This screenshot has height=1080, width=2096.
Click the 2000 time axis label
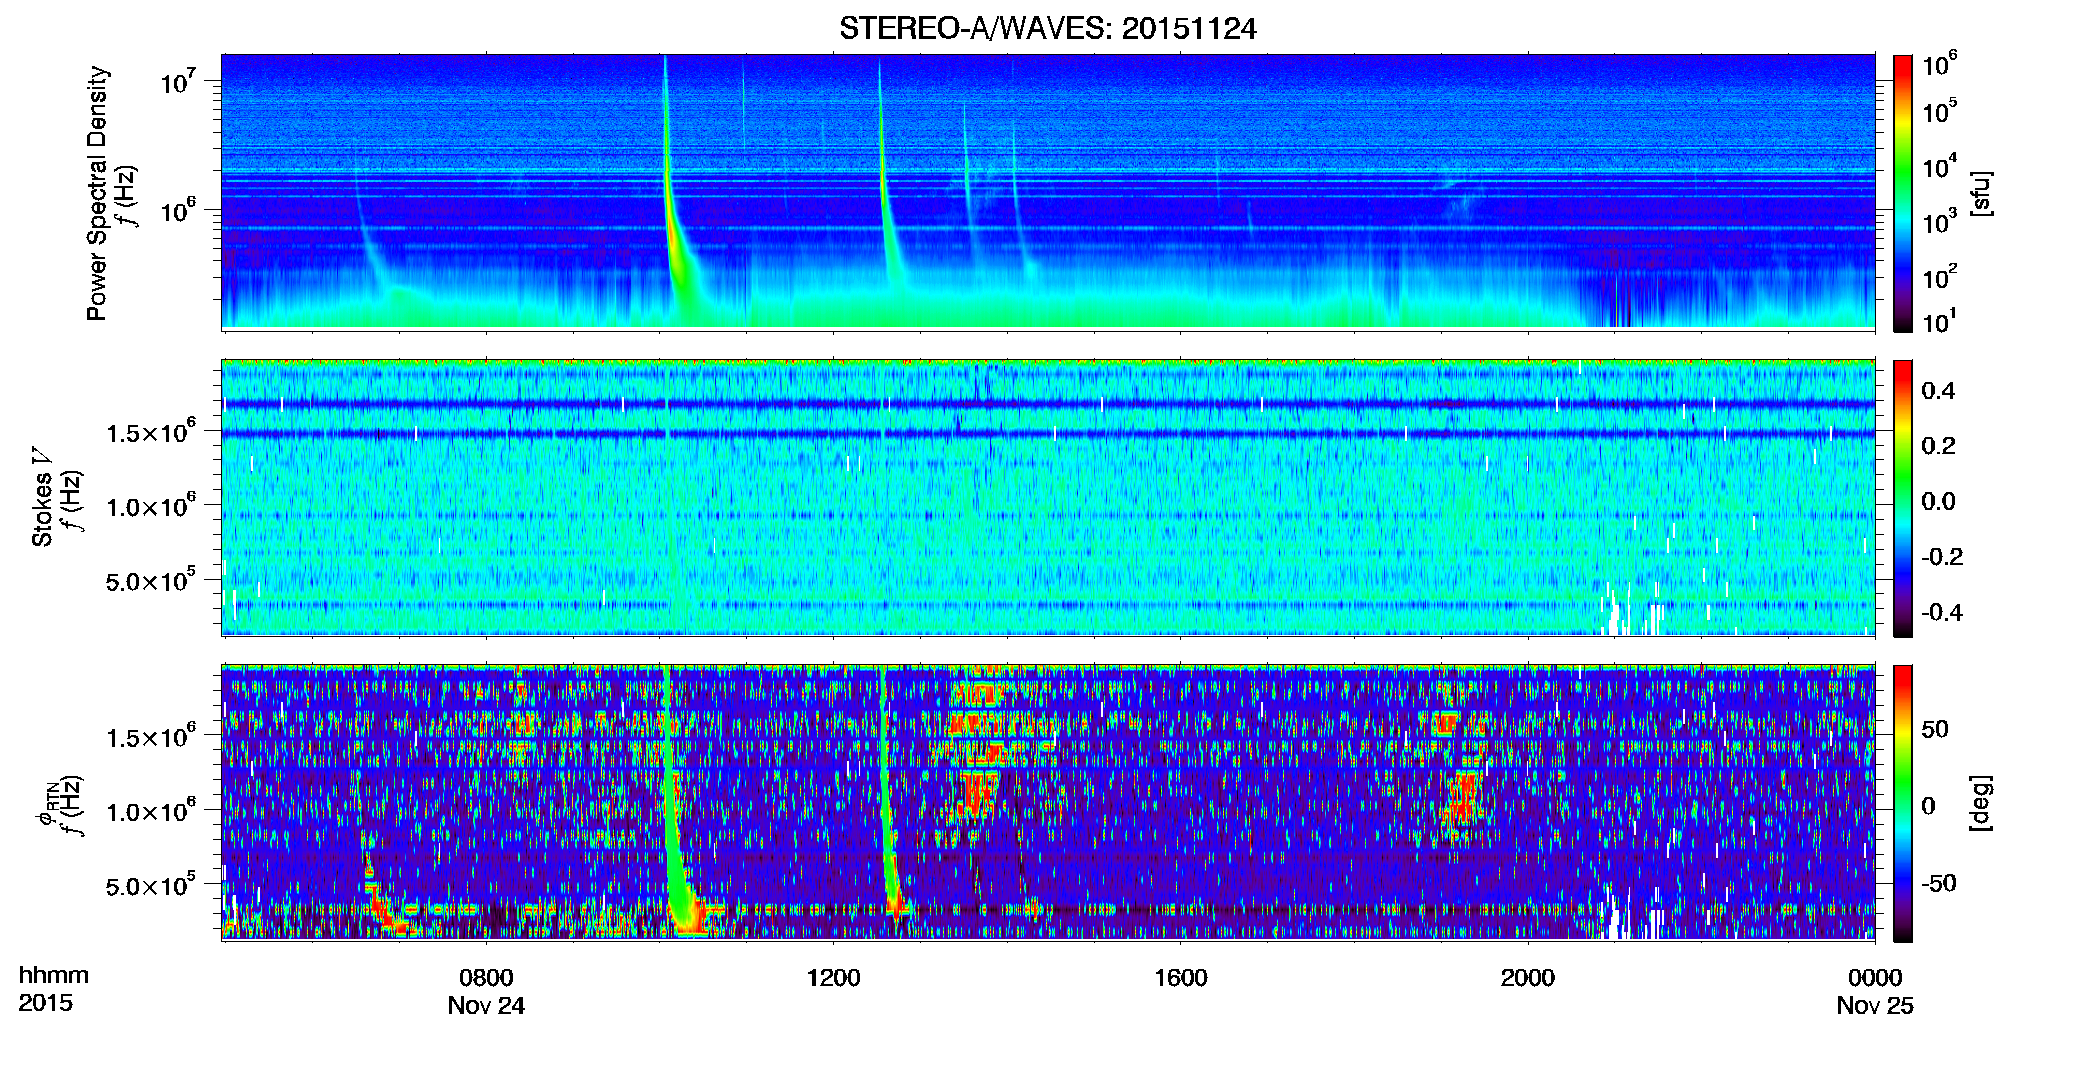[x=1527, y=978]
